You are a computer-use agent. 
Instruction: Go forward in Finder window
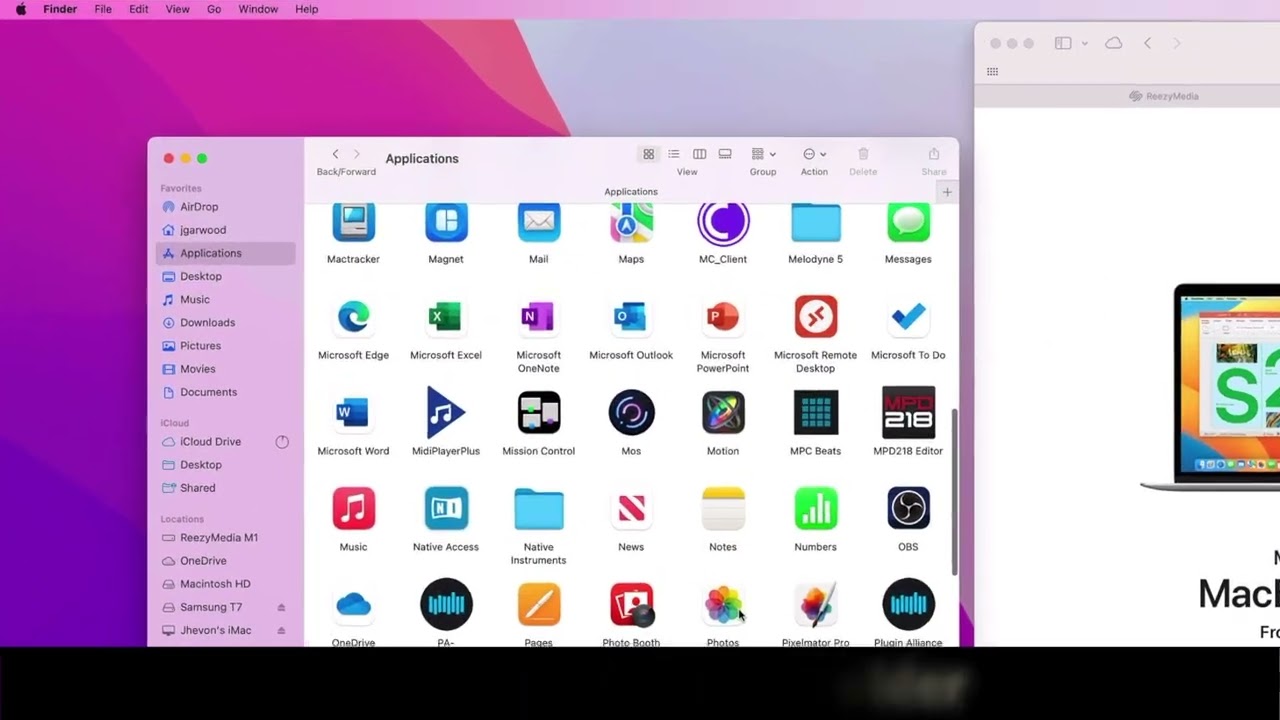[357, 154]
